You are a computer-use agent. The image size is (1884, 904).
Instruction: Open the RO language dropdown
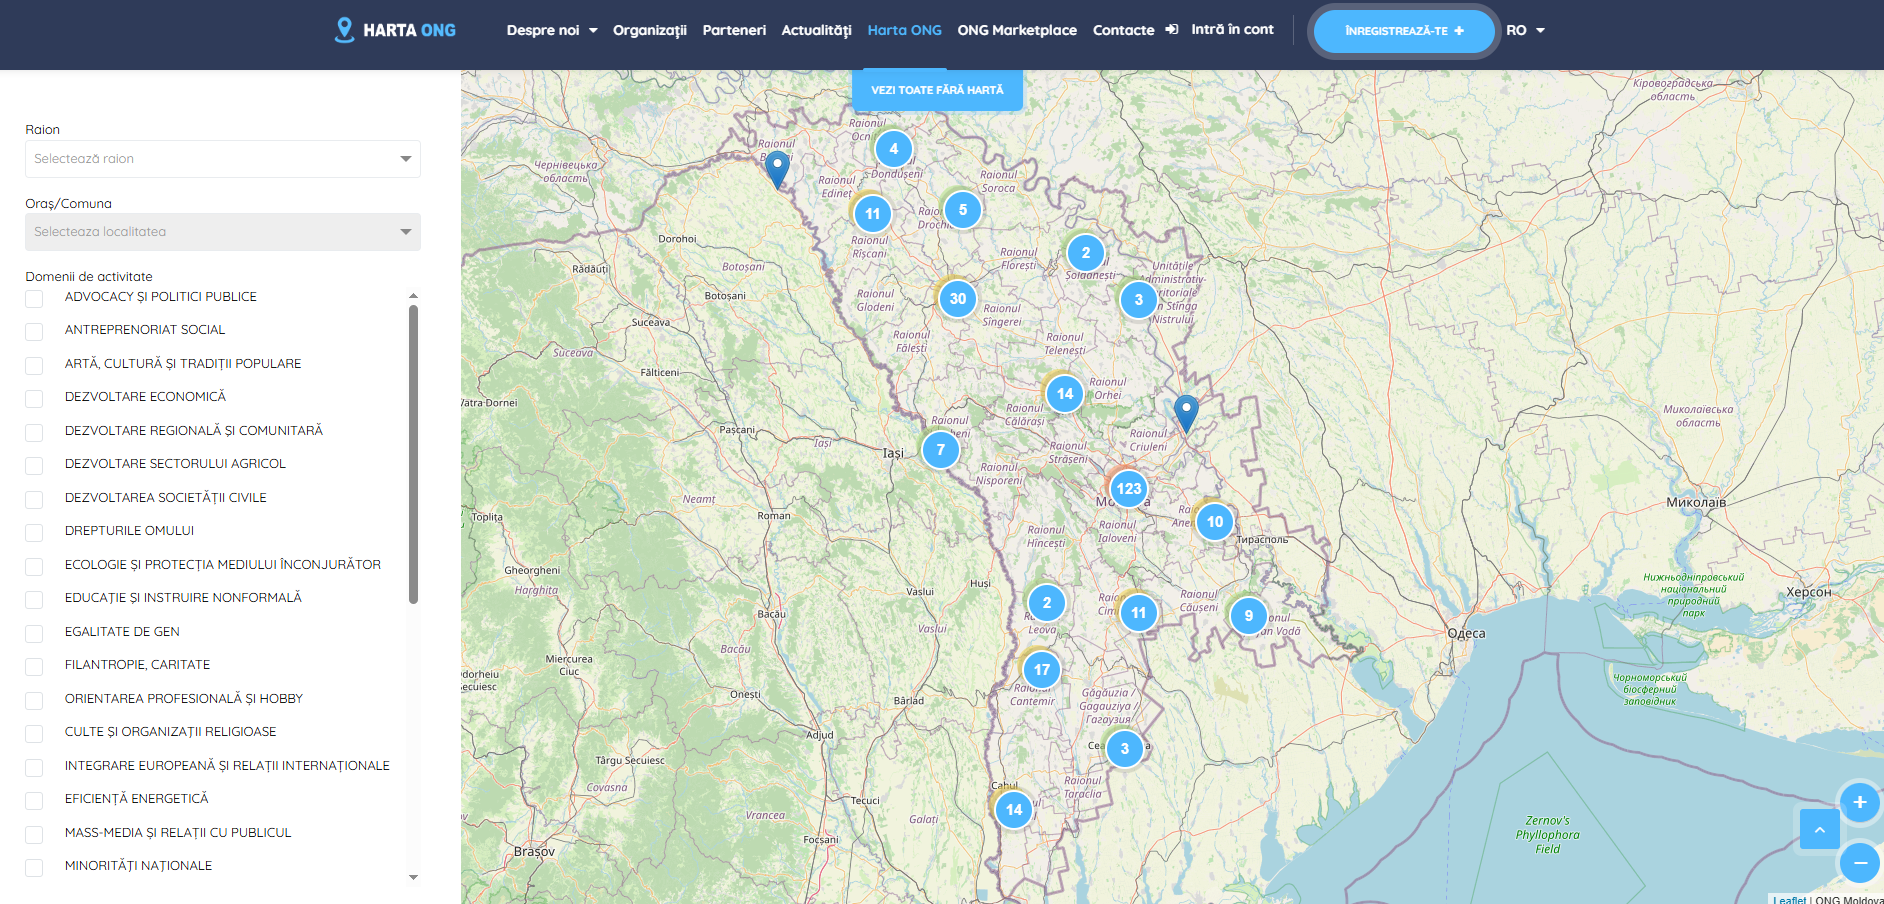[x=1525, y=30]
